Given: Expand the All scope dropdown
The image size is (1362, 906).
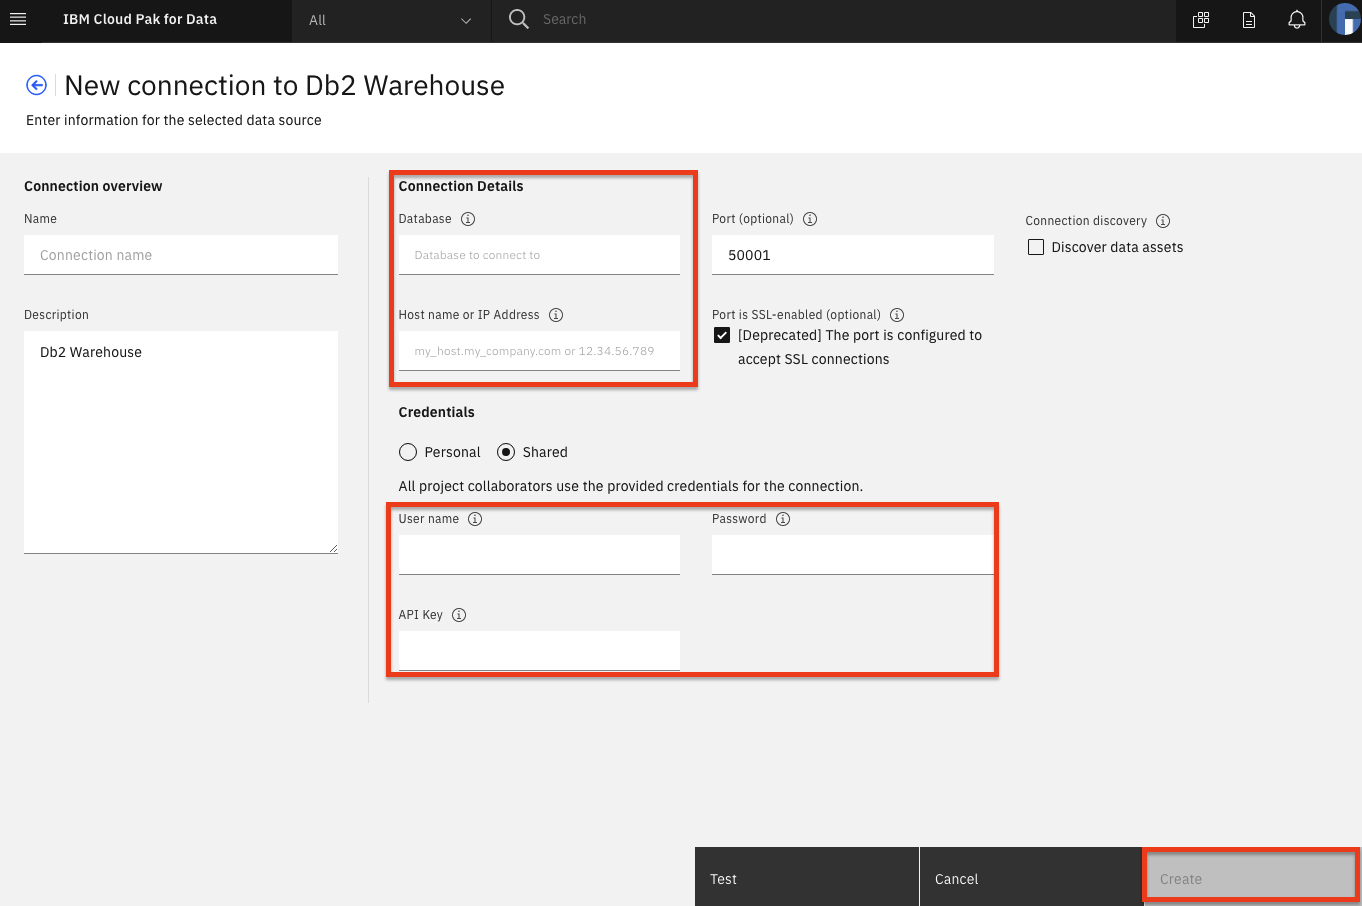Looking at the screenshot, I should [x=391, y=20].
